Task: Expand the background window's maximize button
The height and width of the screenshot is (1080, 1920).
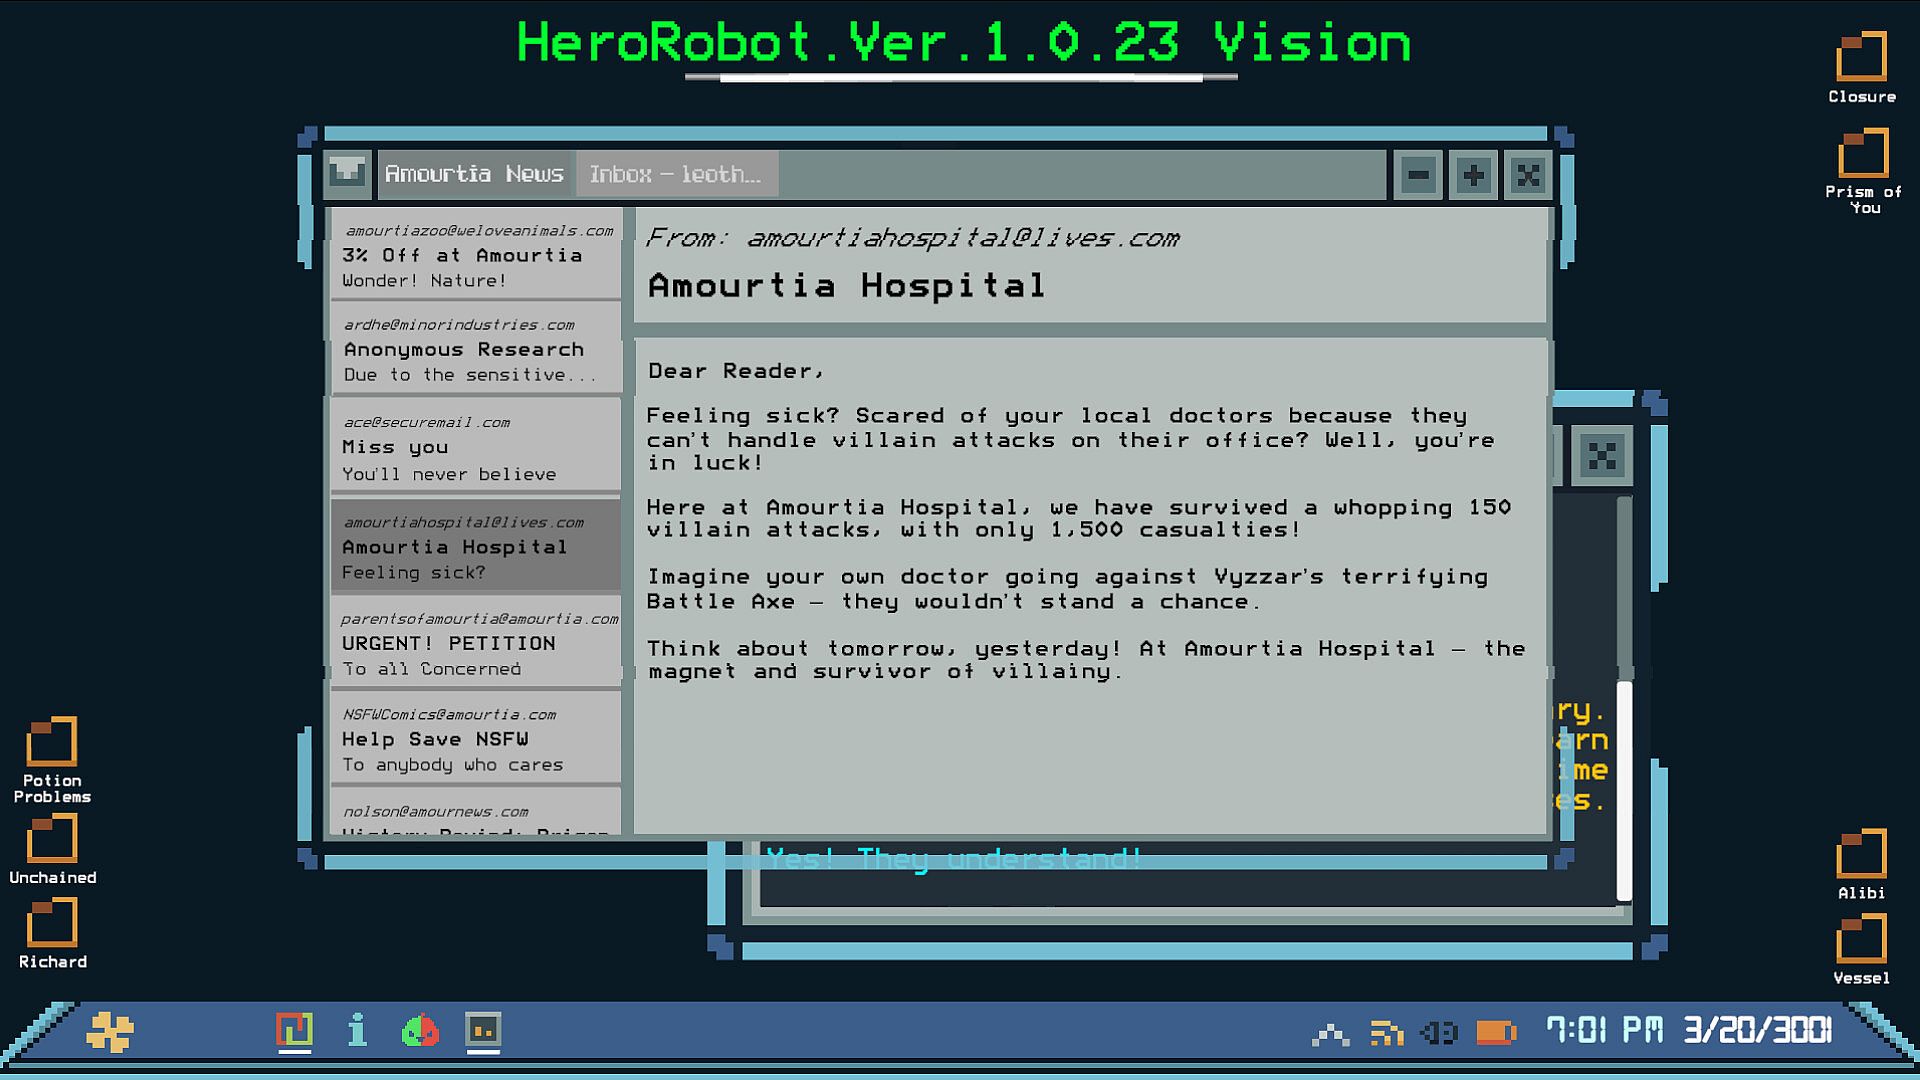Action: [x=1601, y=457]
